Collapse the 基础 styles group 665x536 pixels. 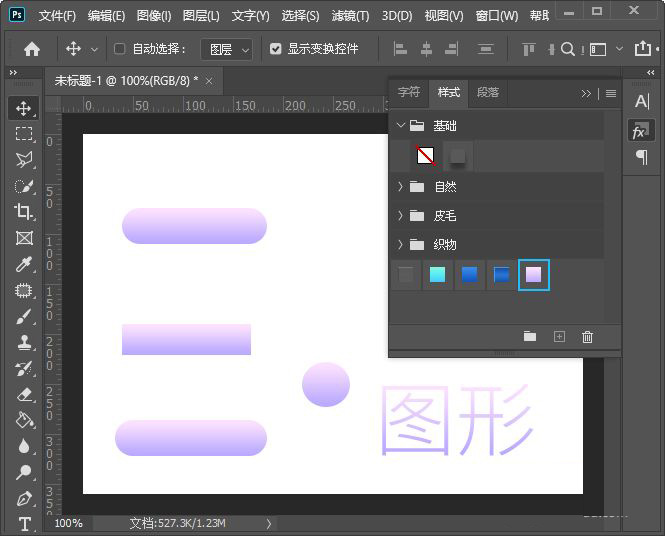(400, 126)
